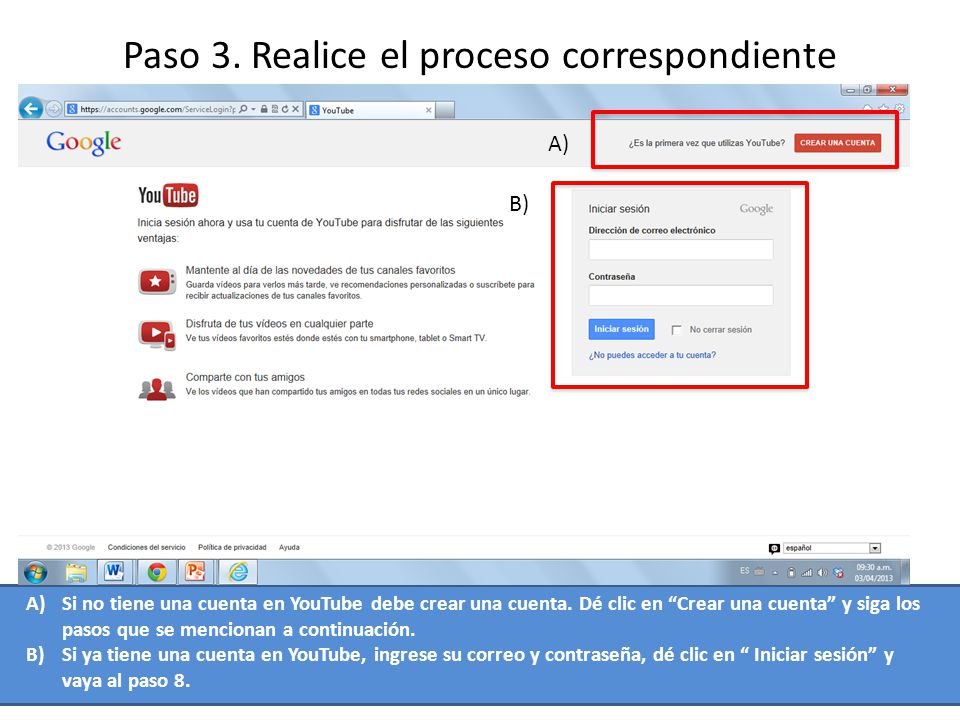Click the network signal tray icon

pos(807,573)
